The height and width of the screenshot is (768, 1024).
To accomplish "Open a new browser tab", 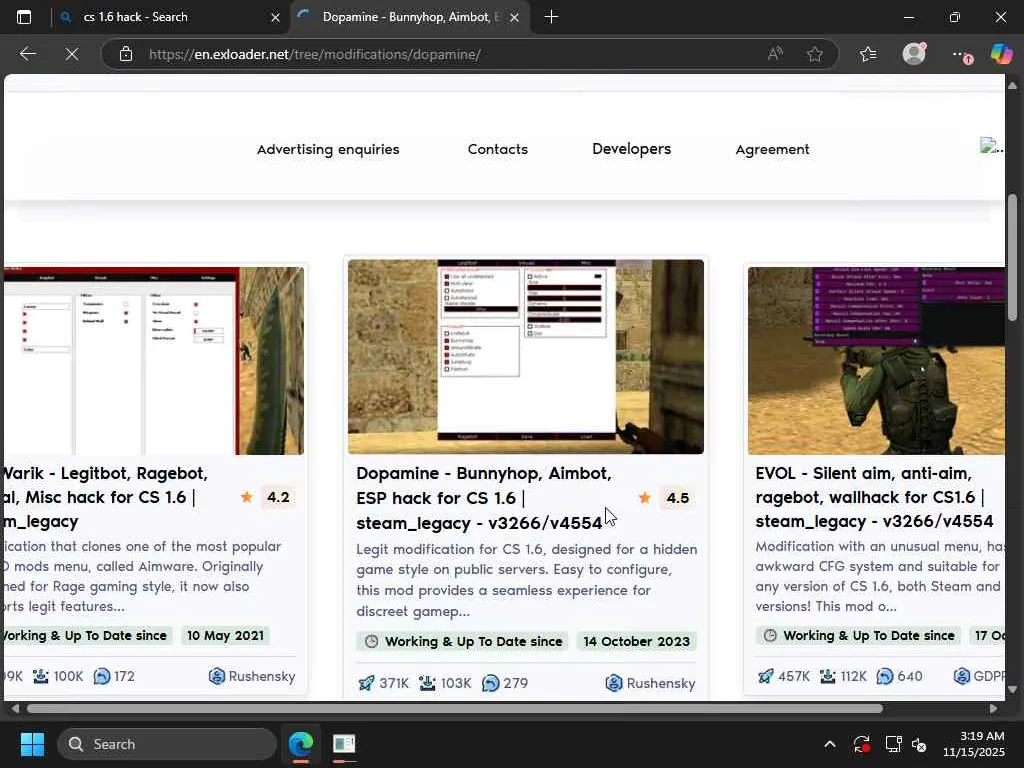I will pos(551,17).
